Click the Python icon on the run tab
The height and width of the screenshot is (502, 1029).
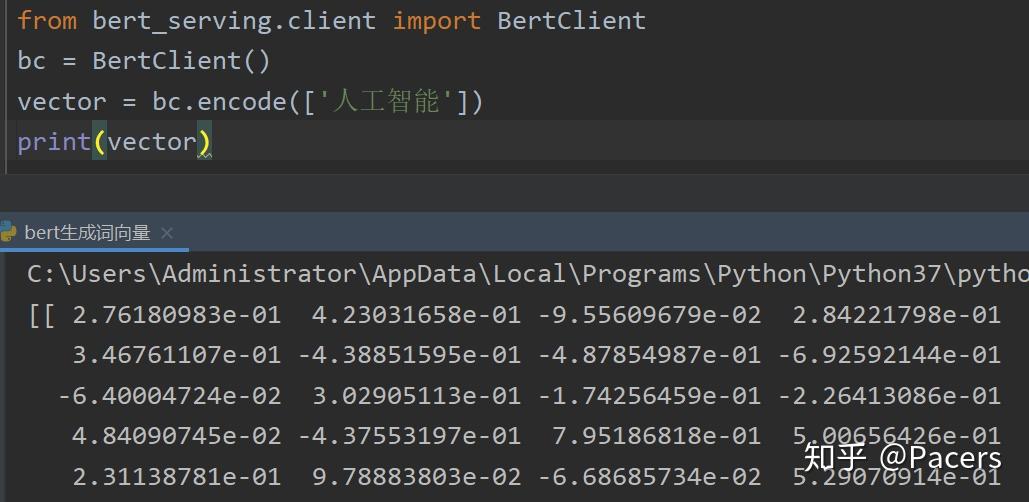9,233
